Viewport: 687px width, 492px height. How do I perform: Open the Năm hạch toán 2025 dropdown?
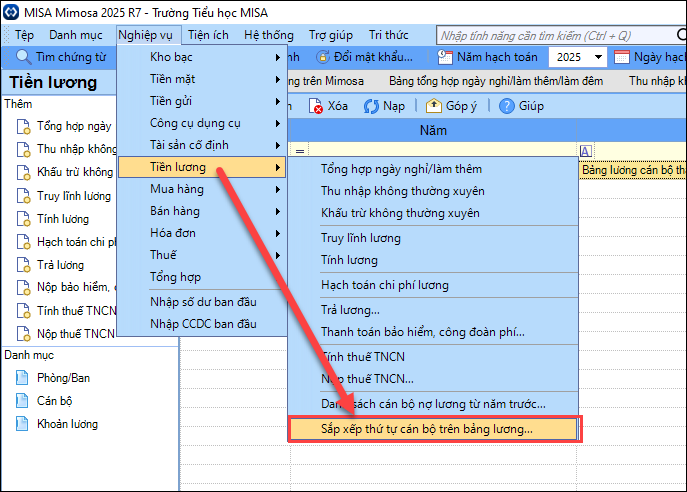pyautogui.click(x=598, y=57)
